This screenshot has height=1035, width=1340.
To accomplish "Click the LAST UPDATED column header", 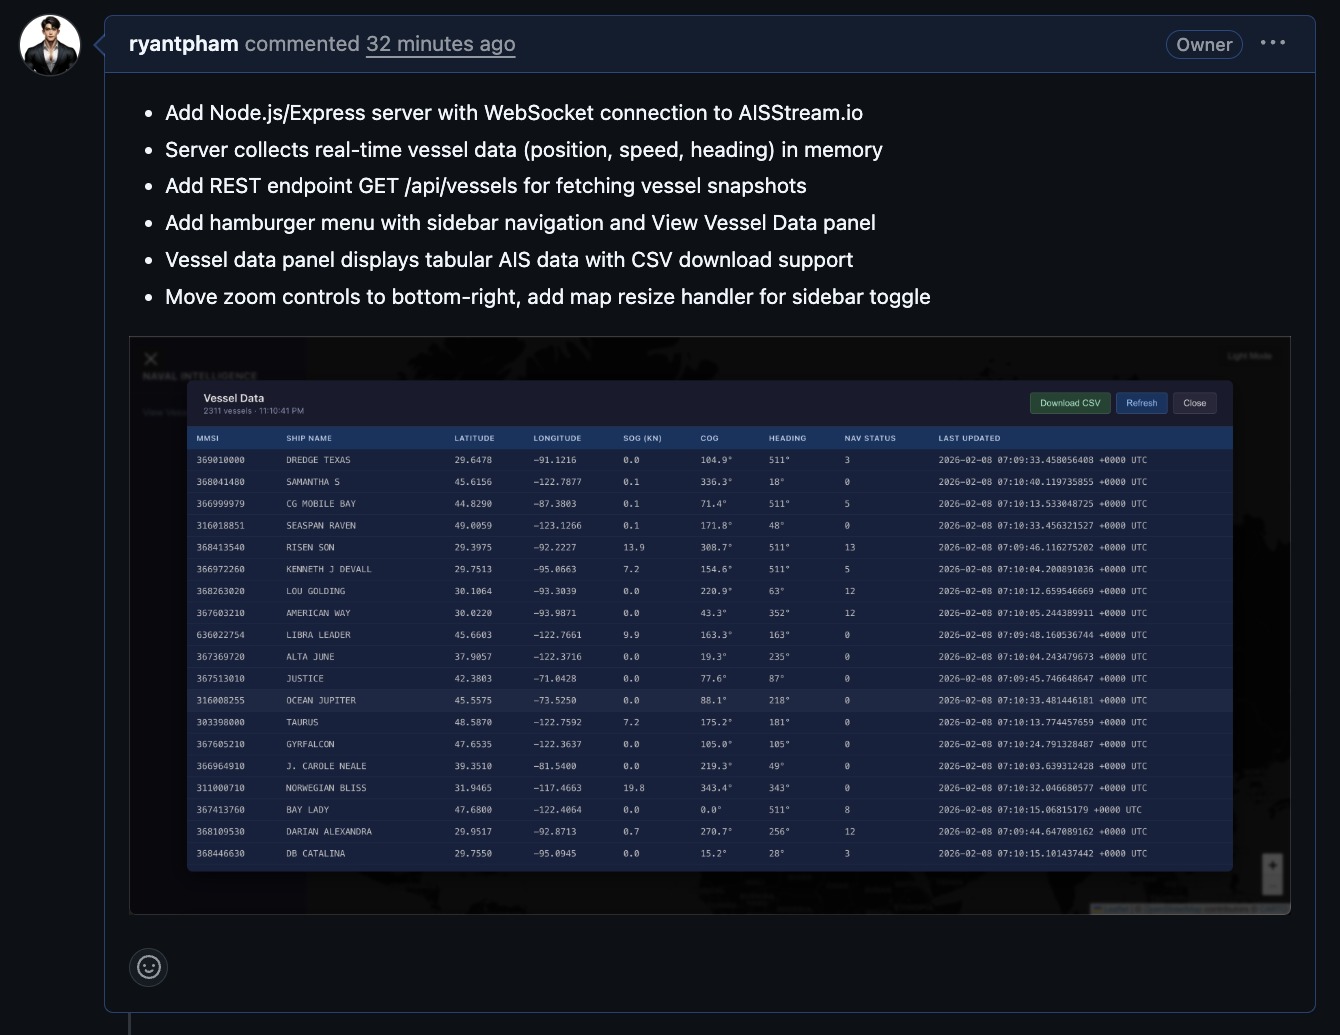I will (x=969, y=438).
